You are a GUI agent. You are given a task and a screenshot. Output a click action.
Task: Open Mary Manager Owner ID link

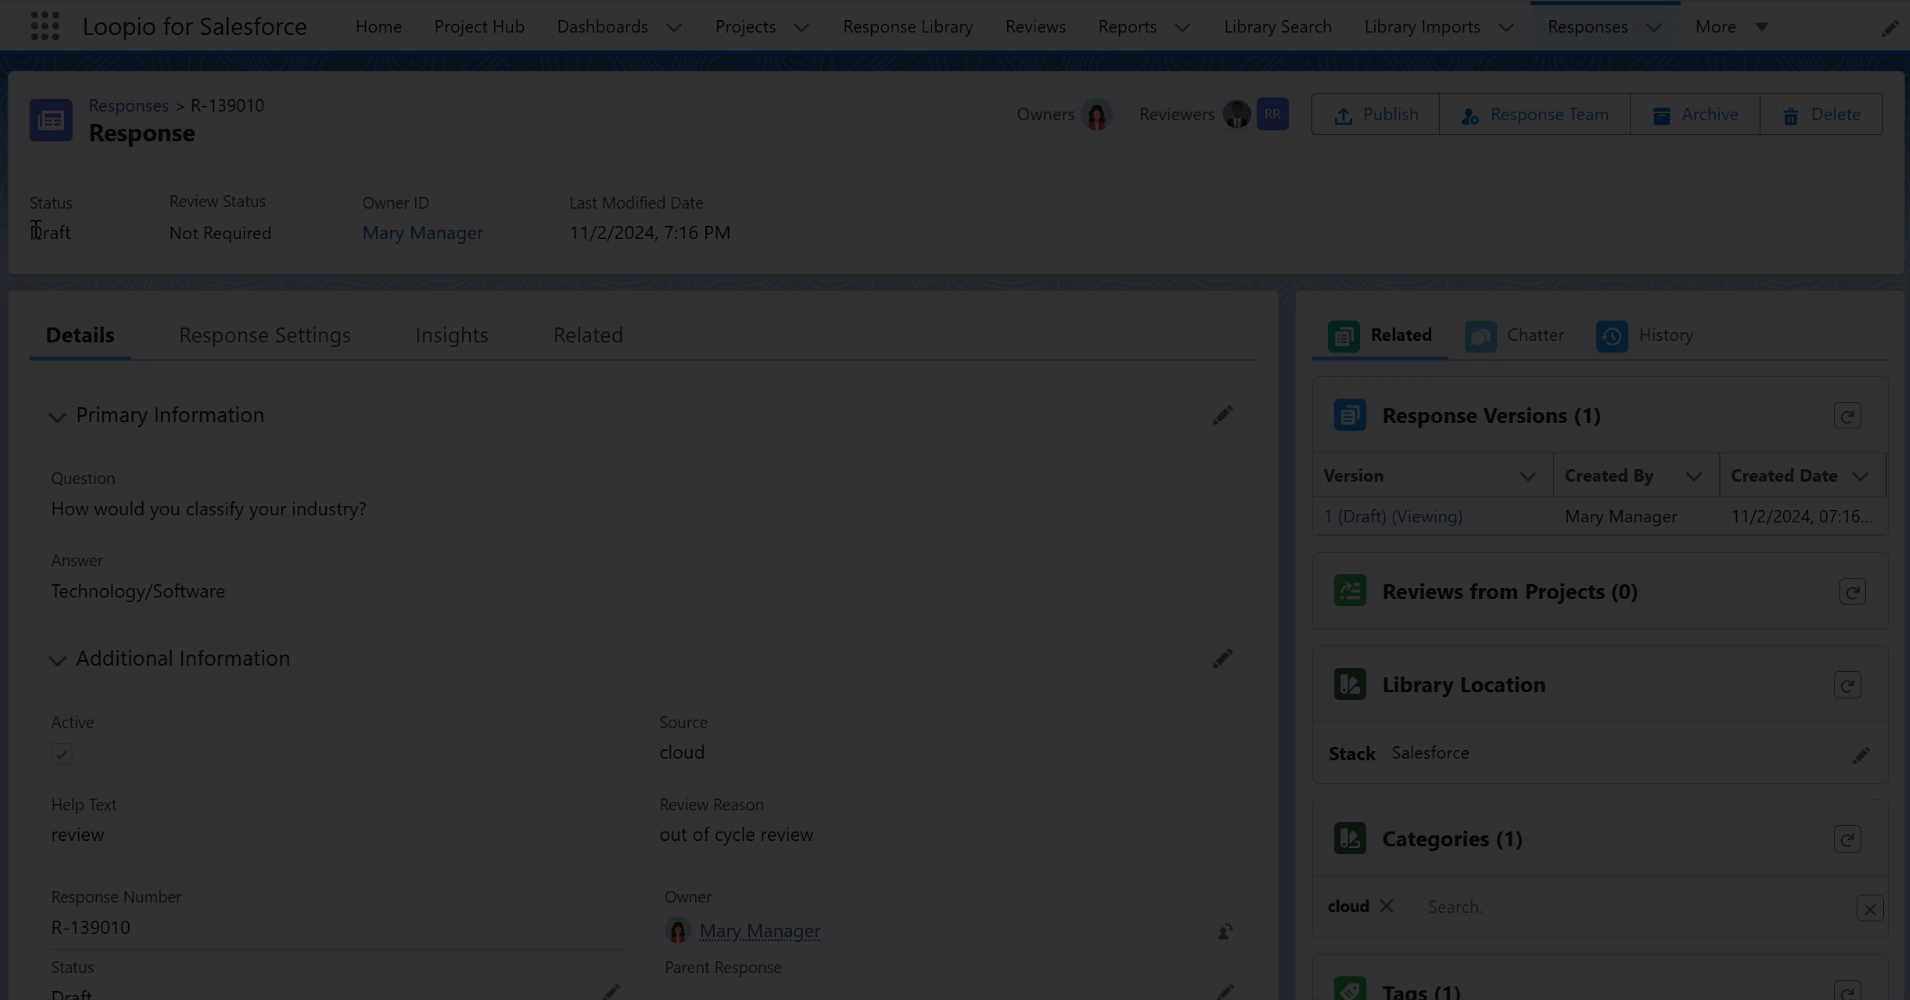(422, 233)
